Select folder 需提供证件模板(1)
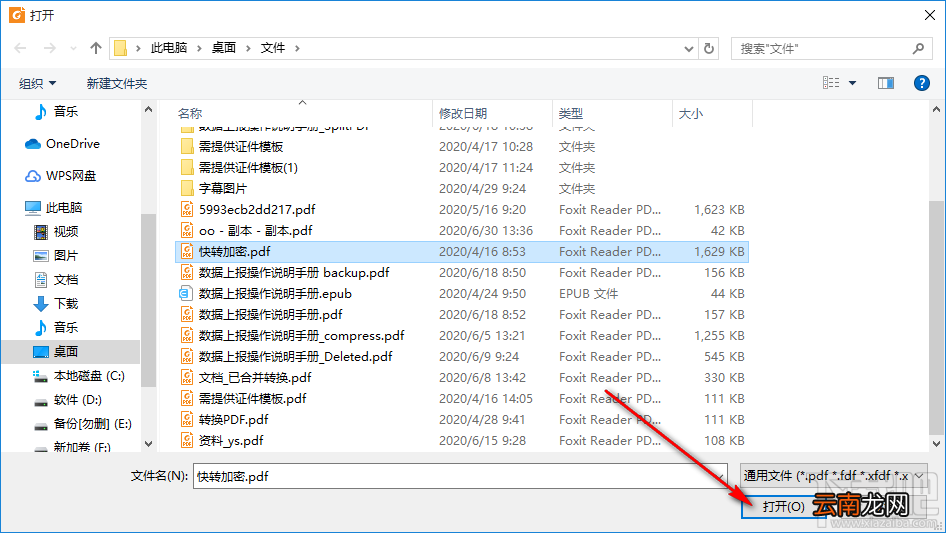 (x=239, y=168)
